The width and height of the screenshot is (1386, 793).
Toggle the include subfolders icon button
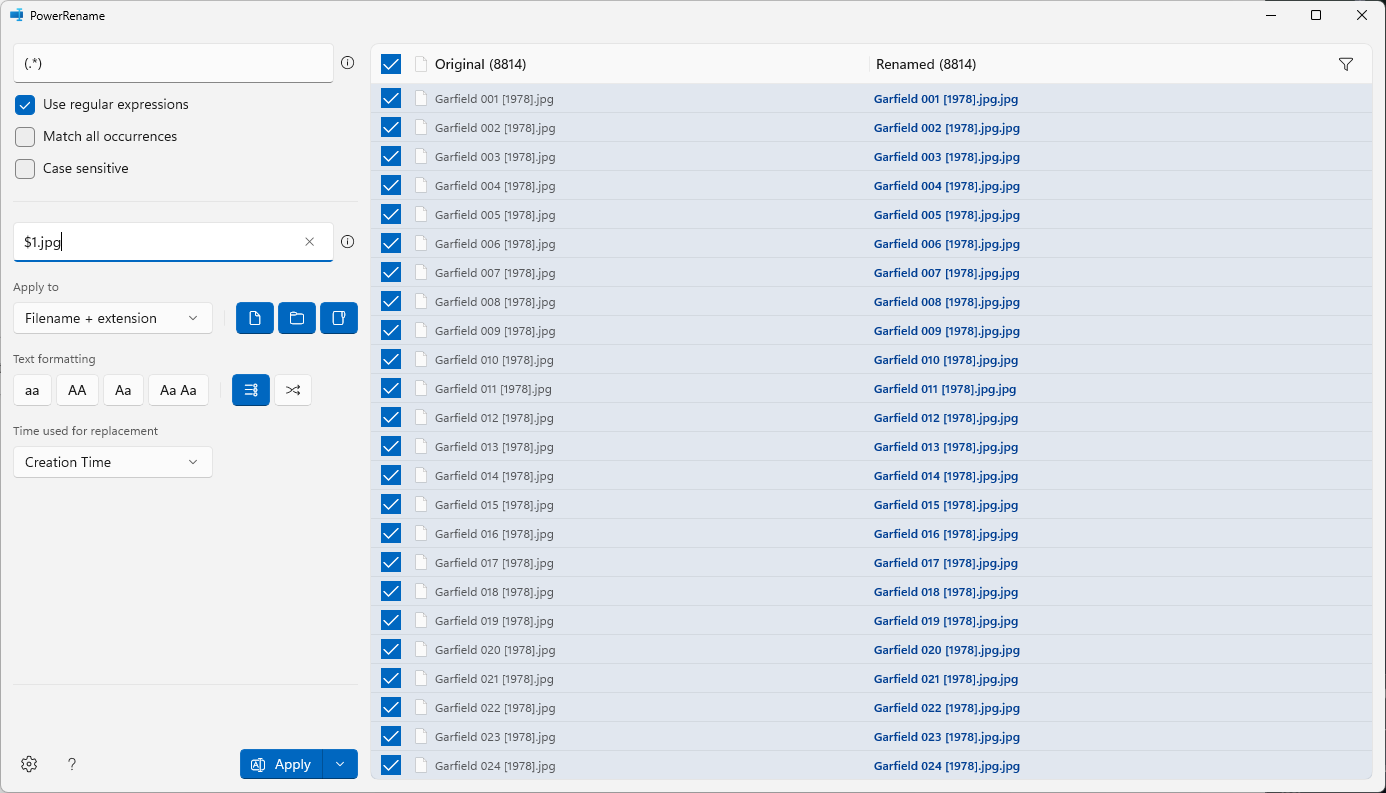pos(339,318)
